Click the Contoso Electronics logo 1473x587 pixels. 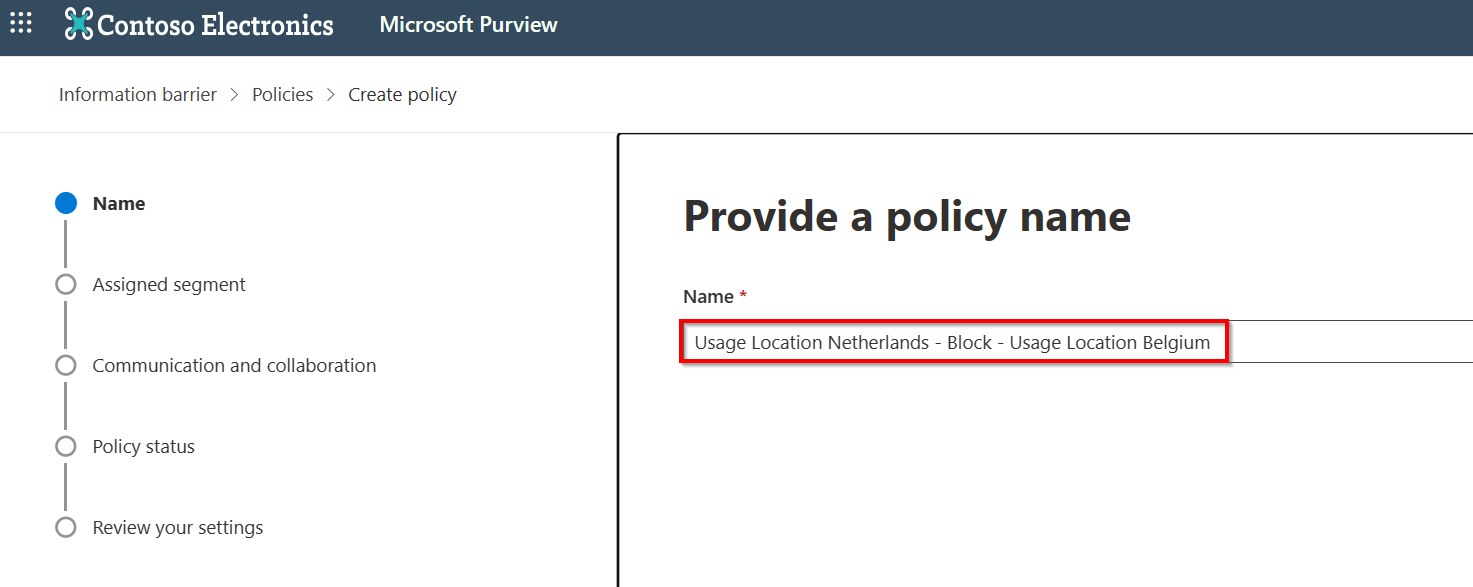coord(199,25)
